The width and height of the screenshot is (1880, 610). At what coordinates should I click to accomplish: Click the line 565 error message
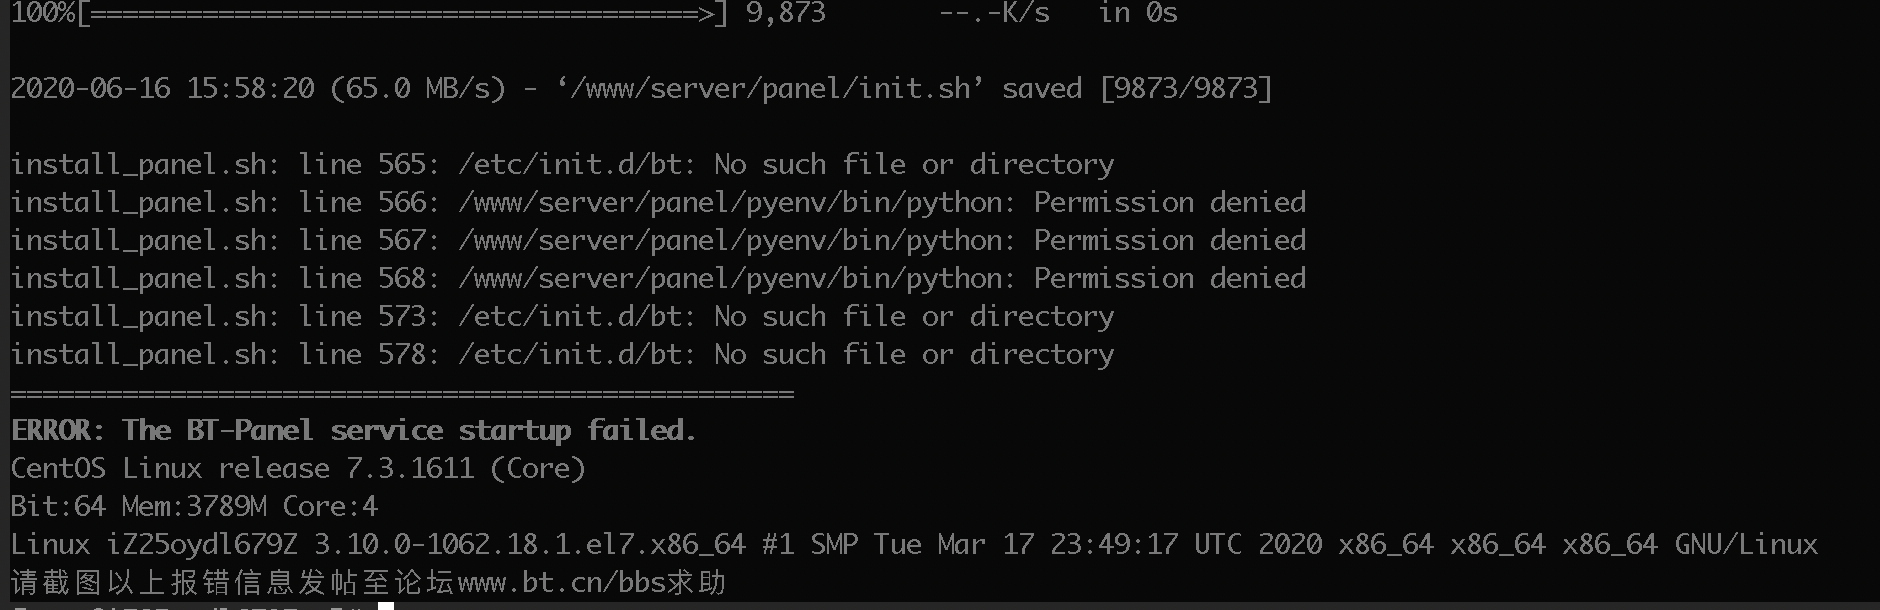(562, 164)
